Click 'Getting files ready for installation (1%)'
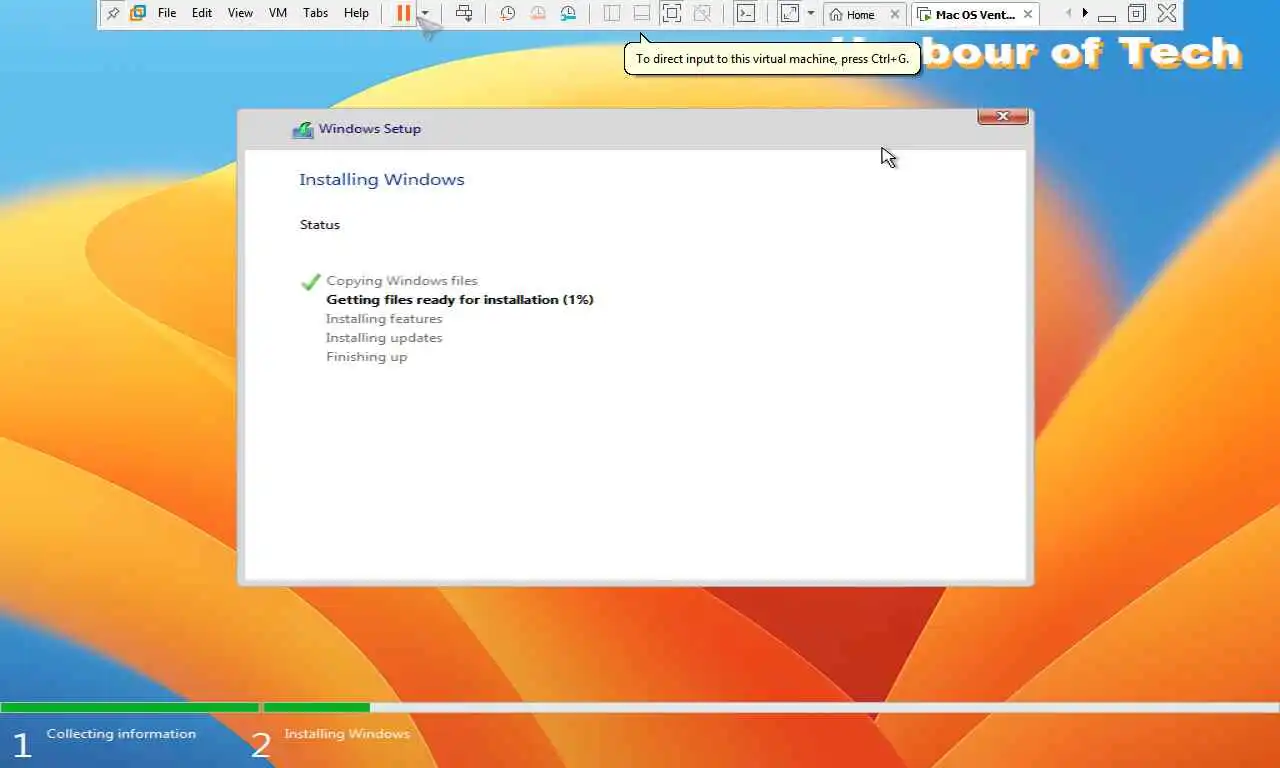This screenshot has height=768, width=1280. point(460,300)
